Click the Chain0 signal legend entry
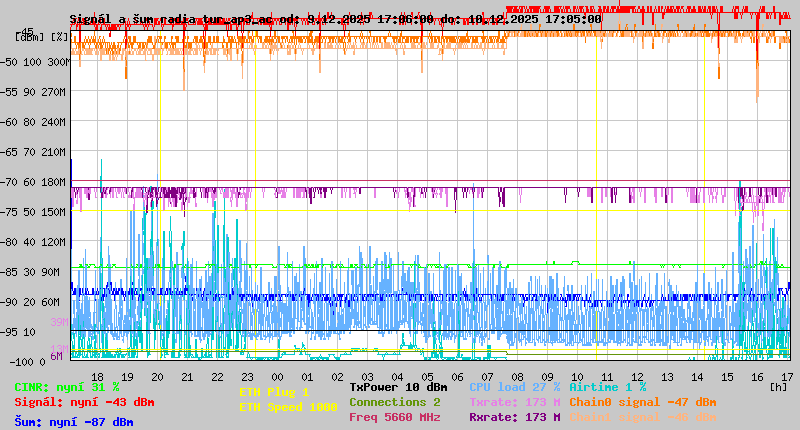The image size is (800, 430). [642, 402]
